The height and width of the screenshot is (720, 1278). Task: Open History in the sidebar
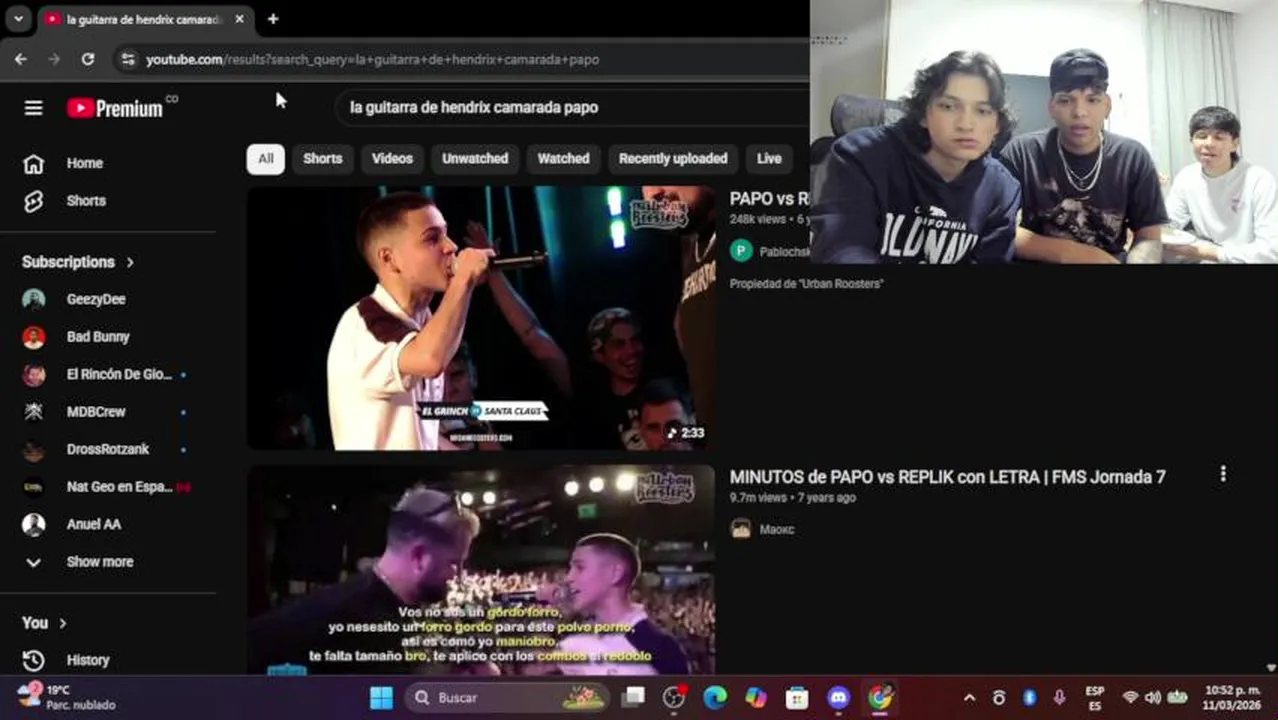(88, 660)
